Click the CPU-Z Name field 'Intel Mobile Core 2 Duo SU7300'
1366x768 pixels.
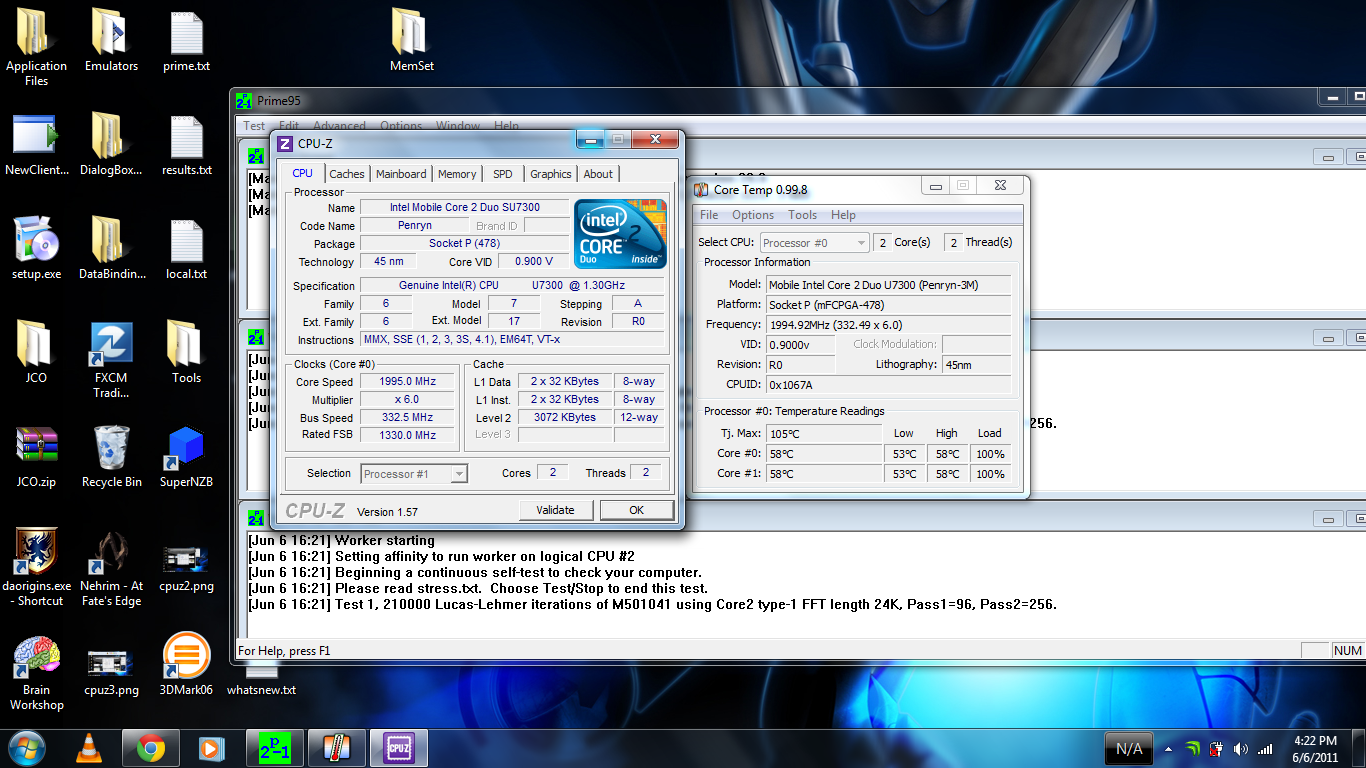464,208
